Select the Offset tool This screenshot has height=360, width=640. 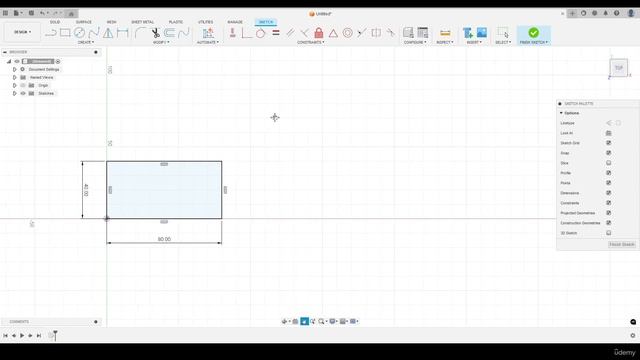point(169,33)
